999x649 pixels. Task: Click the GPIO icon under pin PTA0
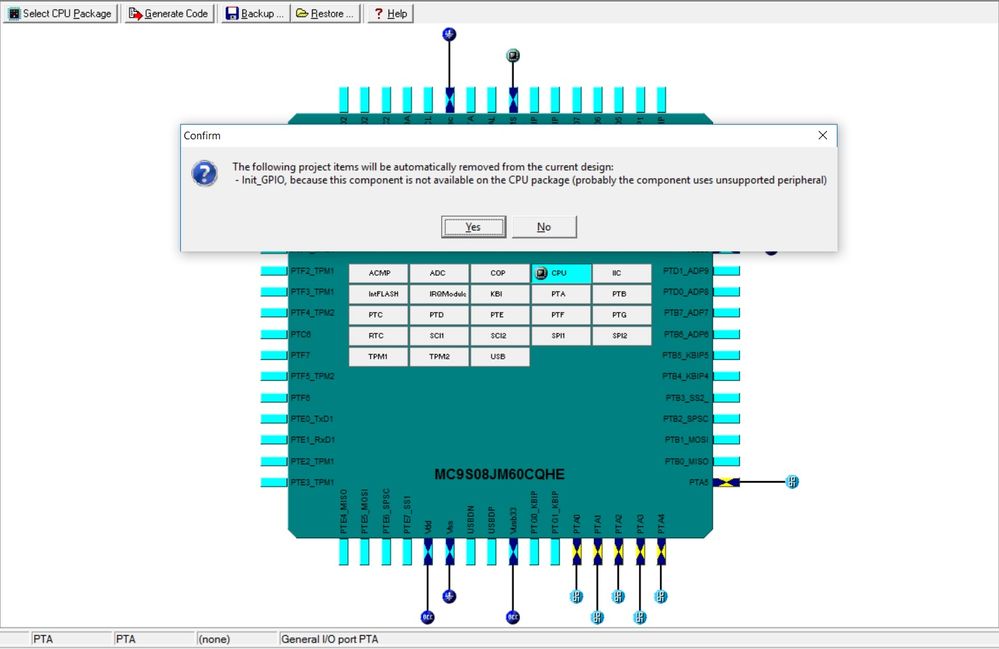pos(576,597)
